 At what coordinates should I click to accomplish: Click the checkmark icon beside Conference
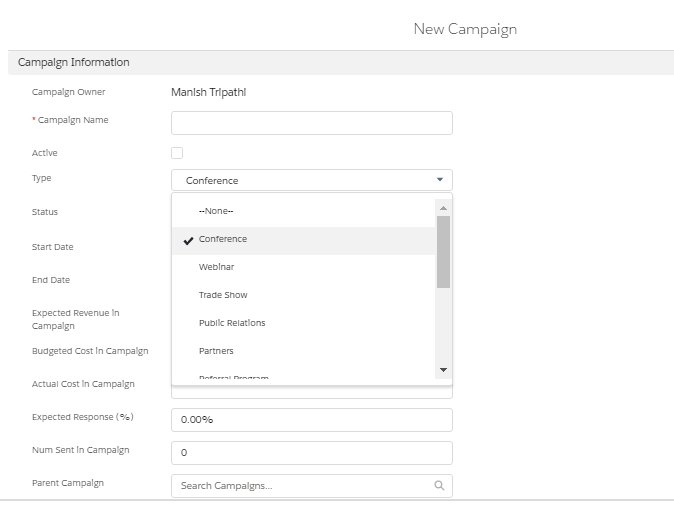pyautogui.click(x=188, y=240)
